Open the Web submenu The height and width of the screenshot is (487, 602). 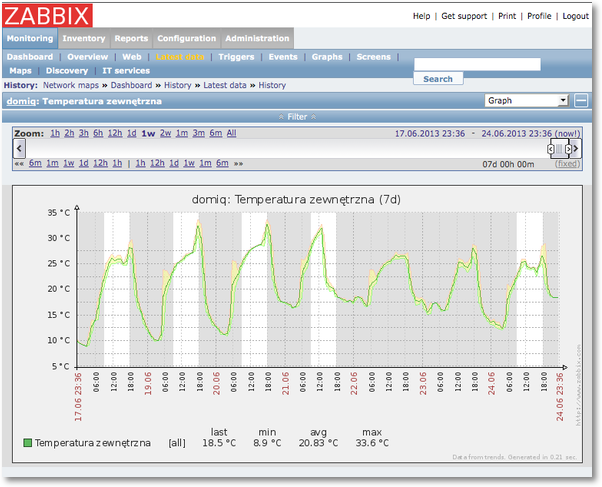coord(132,57)
